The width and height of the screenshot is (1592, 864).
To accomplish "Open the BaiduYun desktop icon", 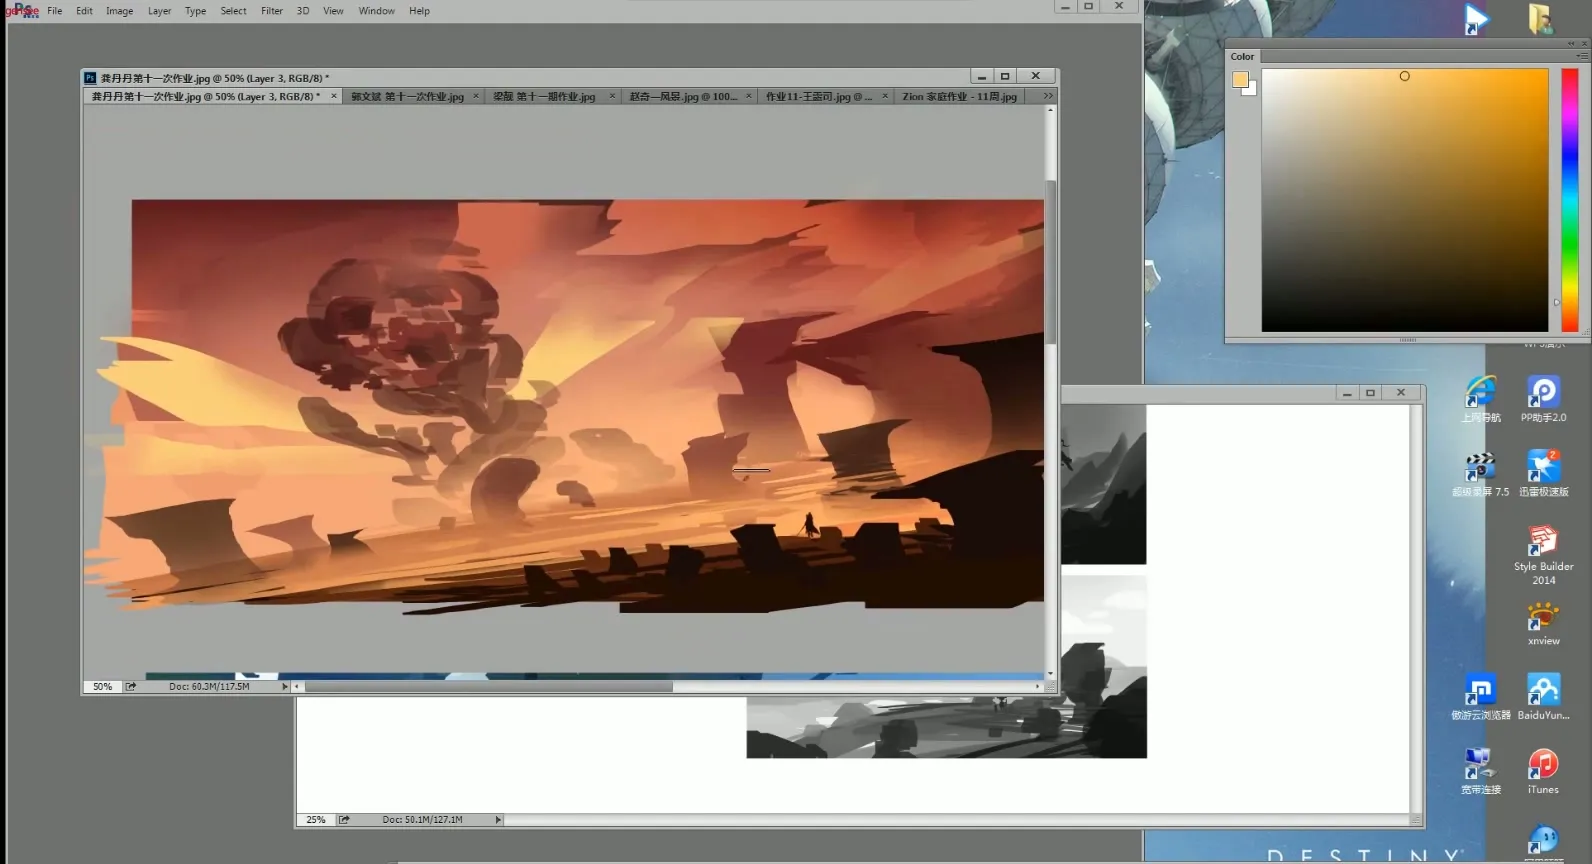I will [1543, 697].
